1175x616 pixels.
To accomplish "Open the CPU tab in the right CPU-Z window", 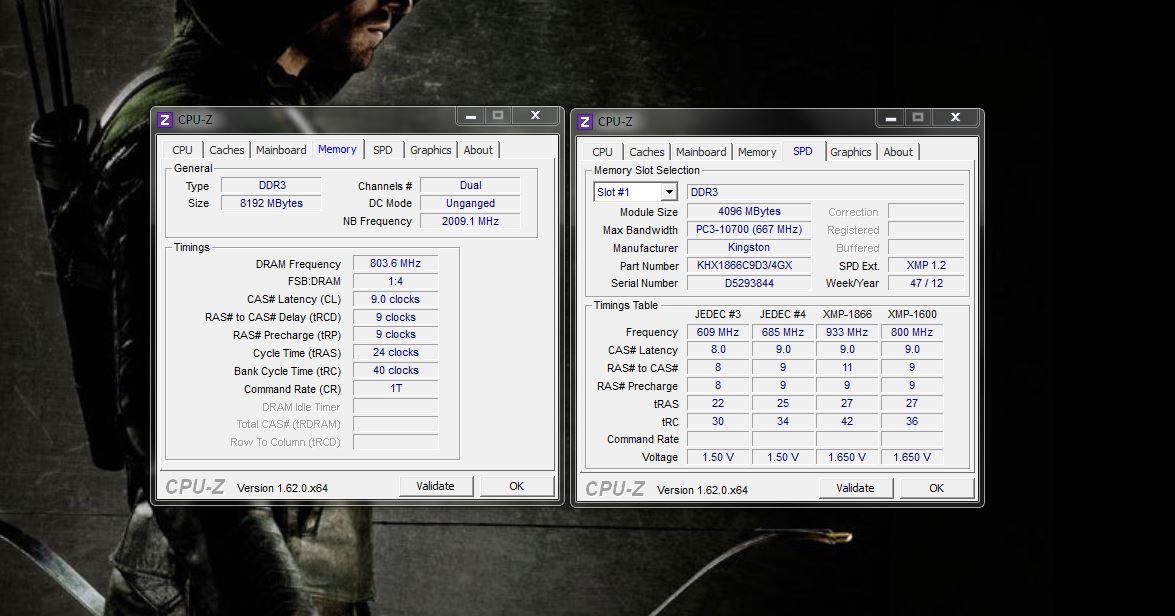I will [602, 151].
